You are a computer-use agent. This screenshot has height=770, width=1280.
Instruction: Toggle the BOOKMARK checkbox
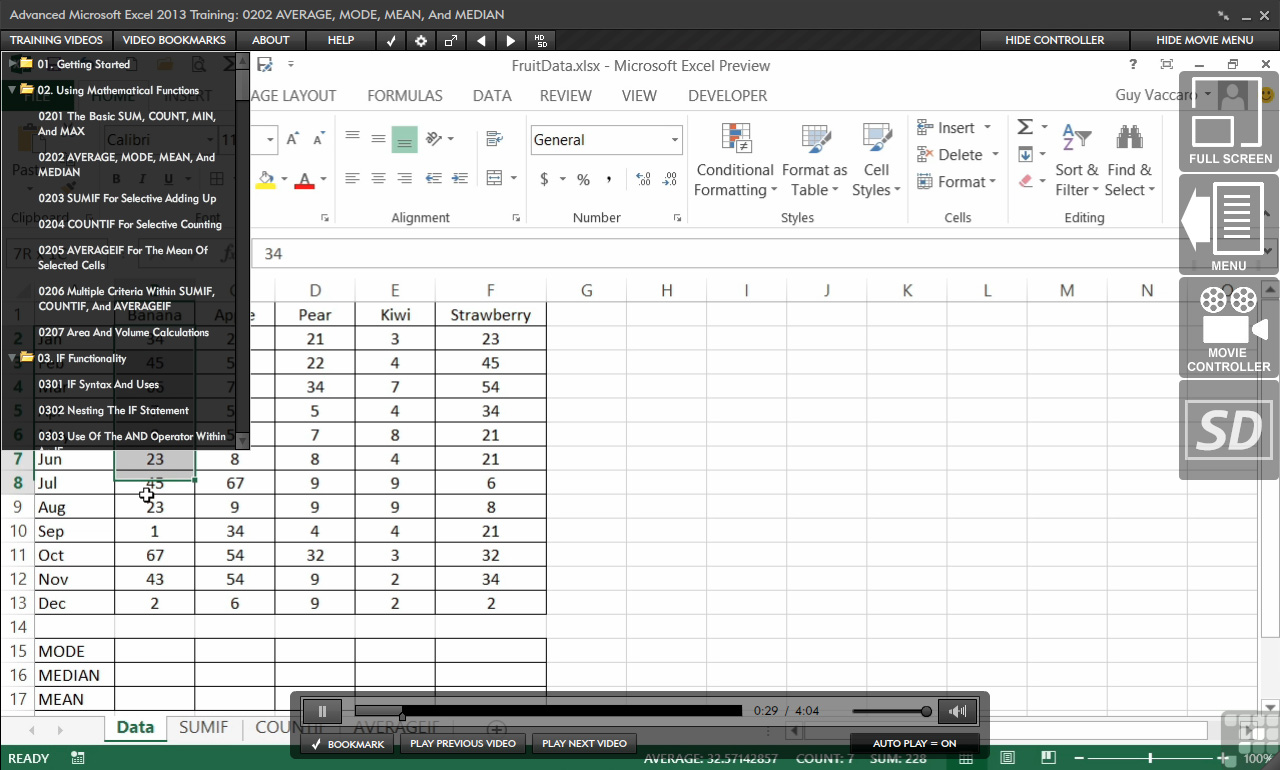coord(349,744)
